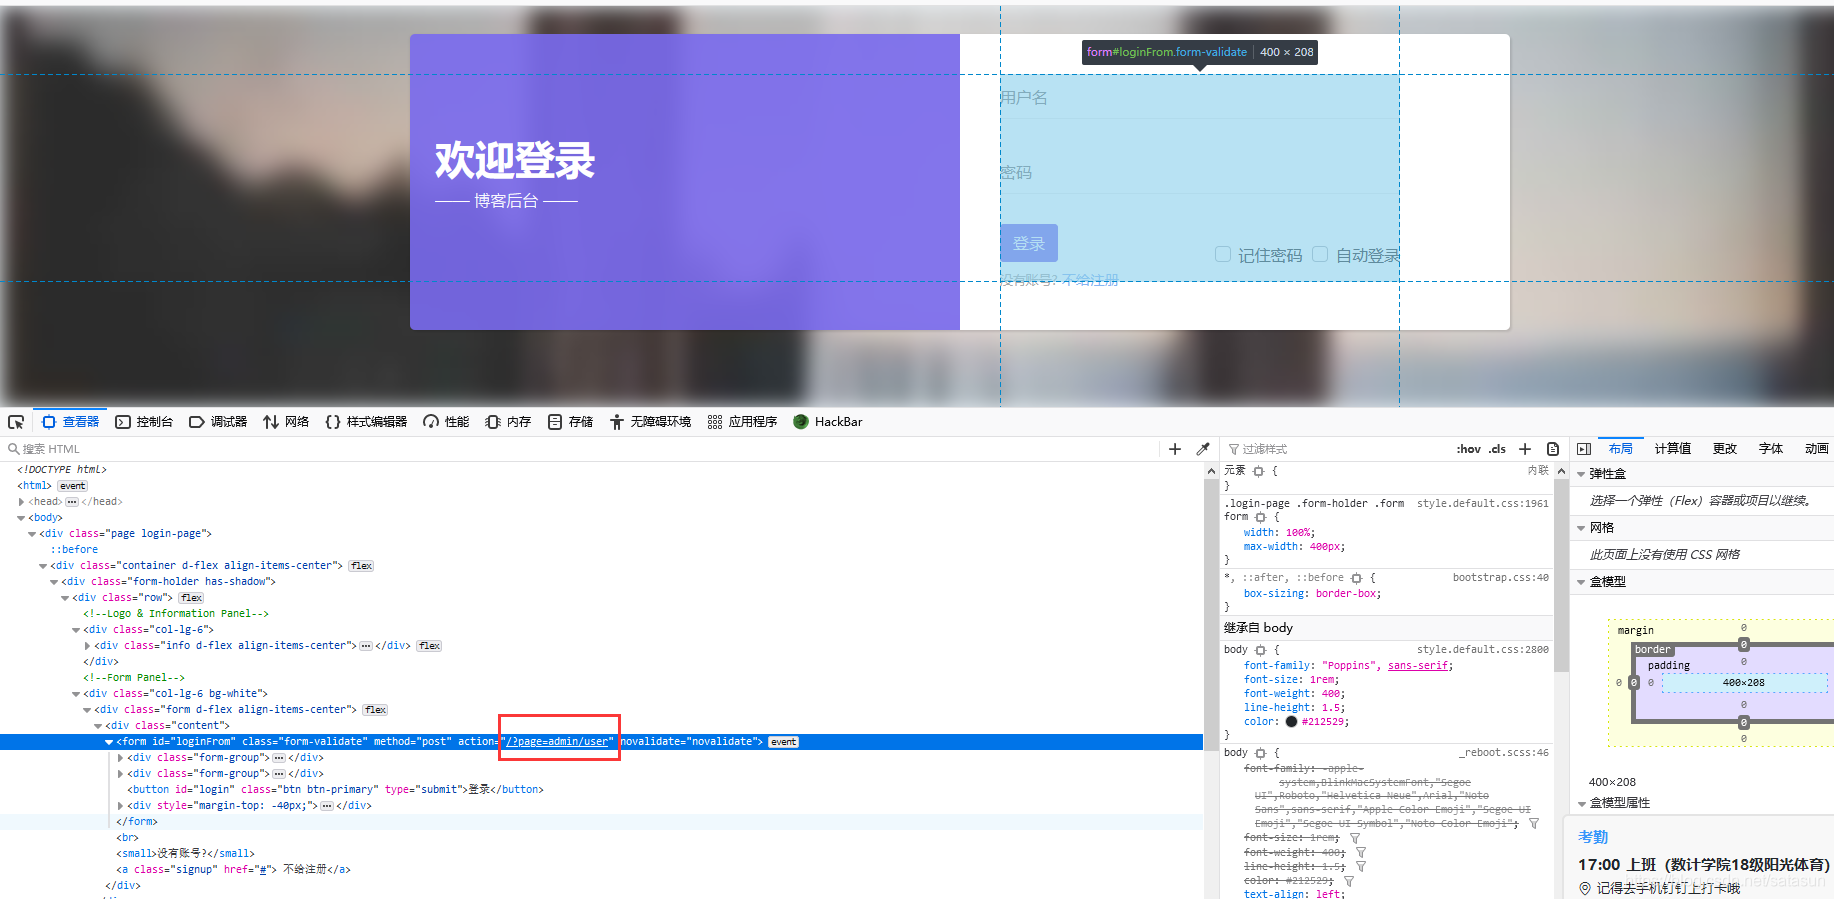
Task: Open the 无障碍环境 accessibility tab
Action: 650,422
